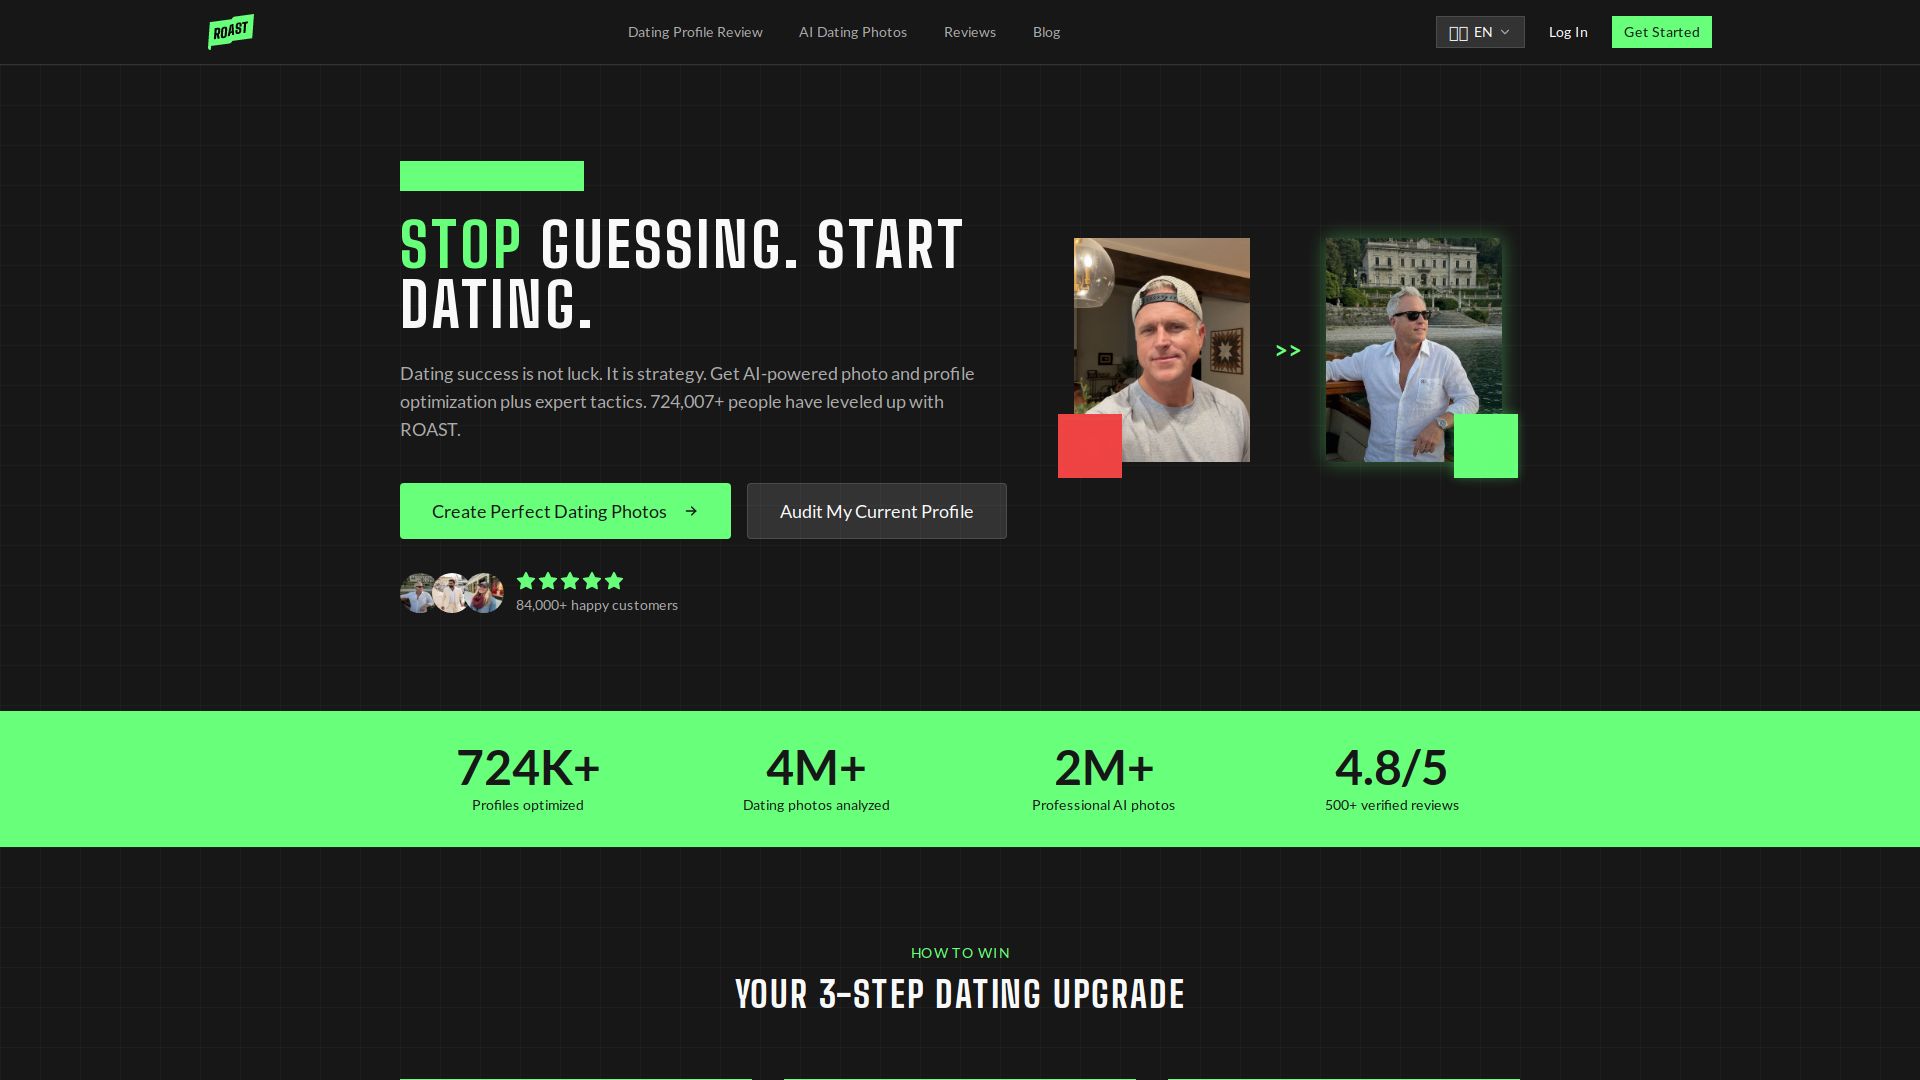1920x1080 pixels.
Task: Click the five-star rating icons
Action: pyautogui.click(x=570, y=581)
